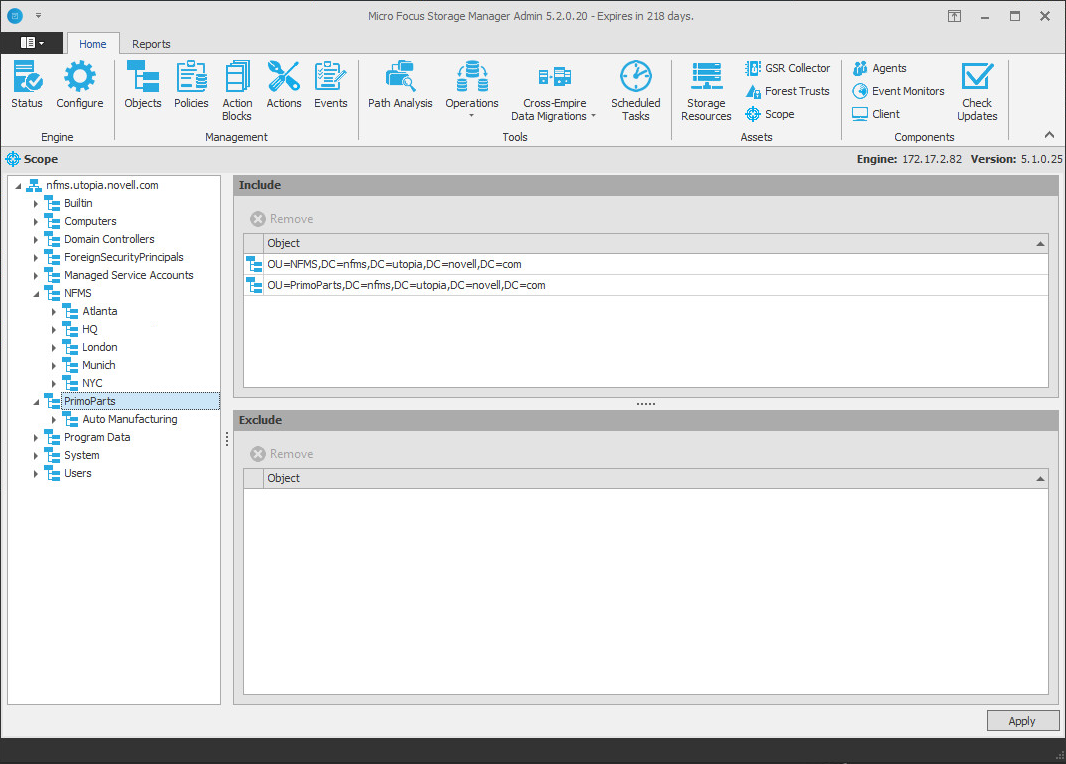Open the Events management view

pyautogui.click(x=330, y=85)
